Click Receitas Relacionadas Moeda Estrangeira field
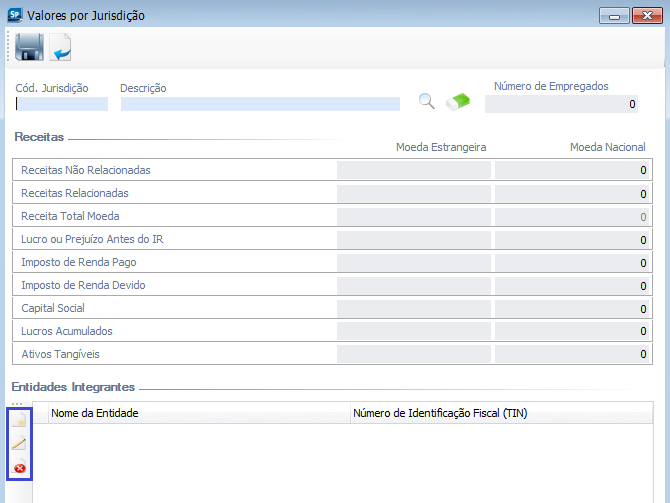The height and width of the screenshot is (503, 670). tap(414, 194)
